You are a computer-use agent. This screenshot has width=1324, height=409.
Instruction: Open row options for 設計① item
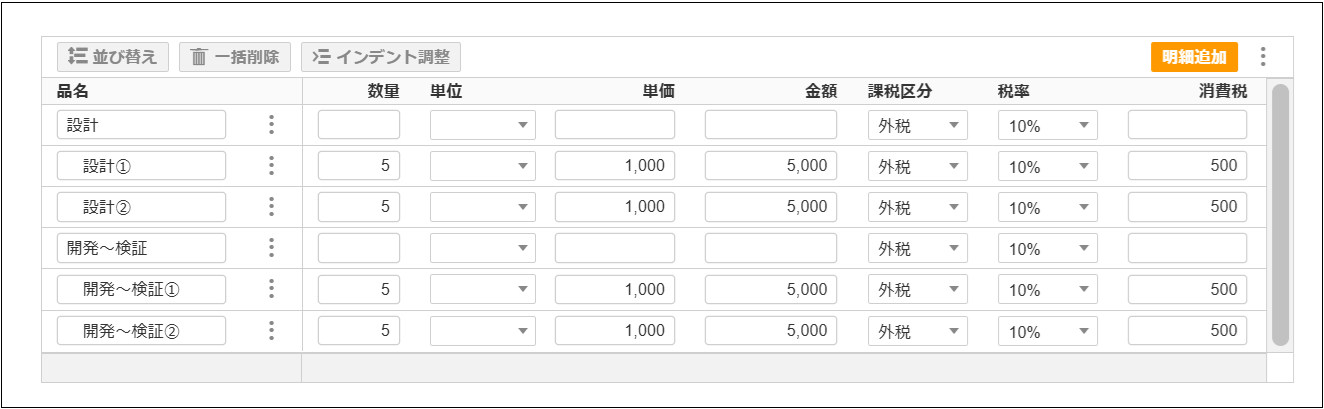[271, 166]
